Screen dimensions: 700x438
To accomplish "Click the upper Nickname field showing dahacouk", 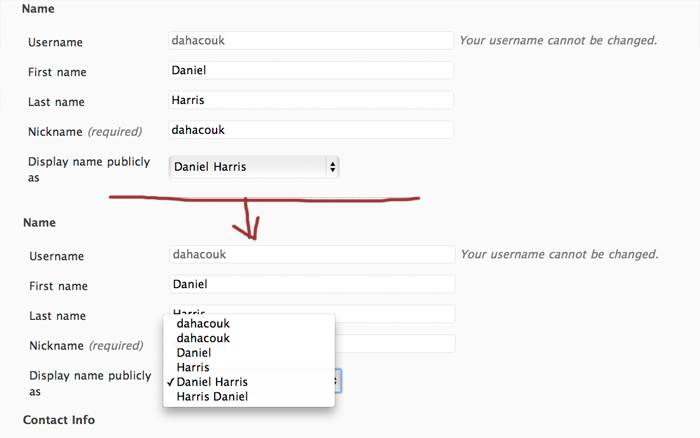I will tap(311, 130).
